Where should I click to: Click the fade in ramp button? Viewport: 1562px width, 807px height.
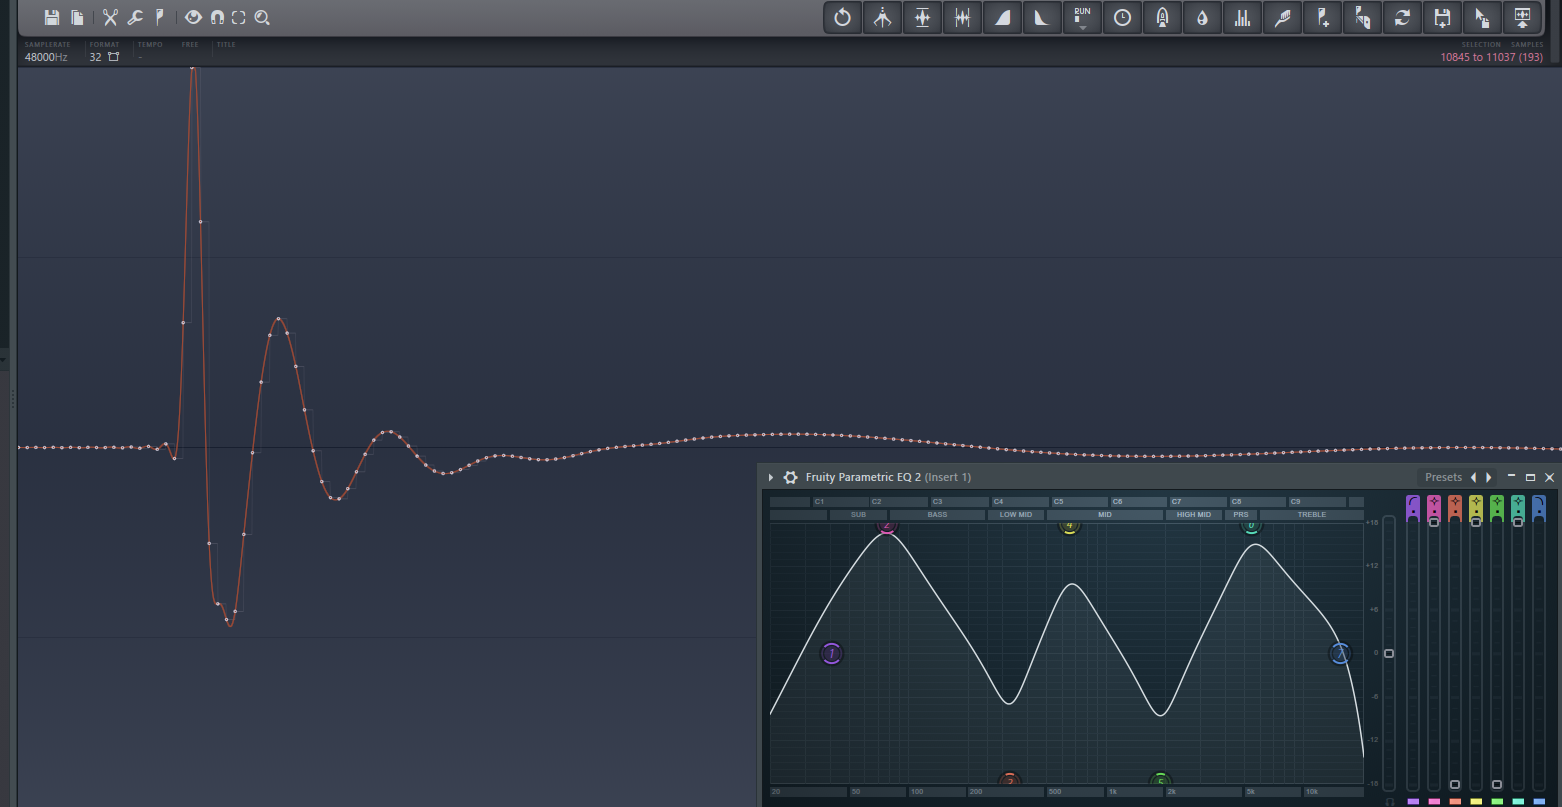click(1002, 17)
